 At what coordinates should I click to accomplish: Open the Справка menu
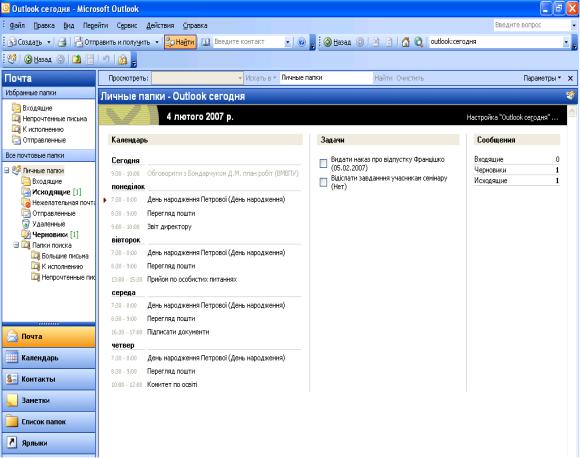pyautogui.click(x=195, y=26)
